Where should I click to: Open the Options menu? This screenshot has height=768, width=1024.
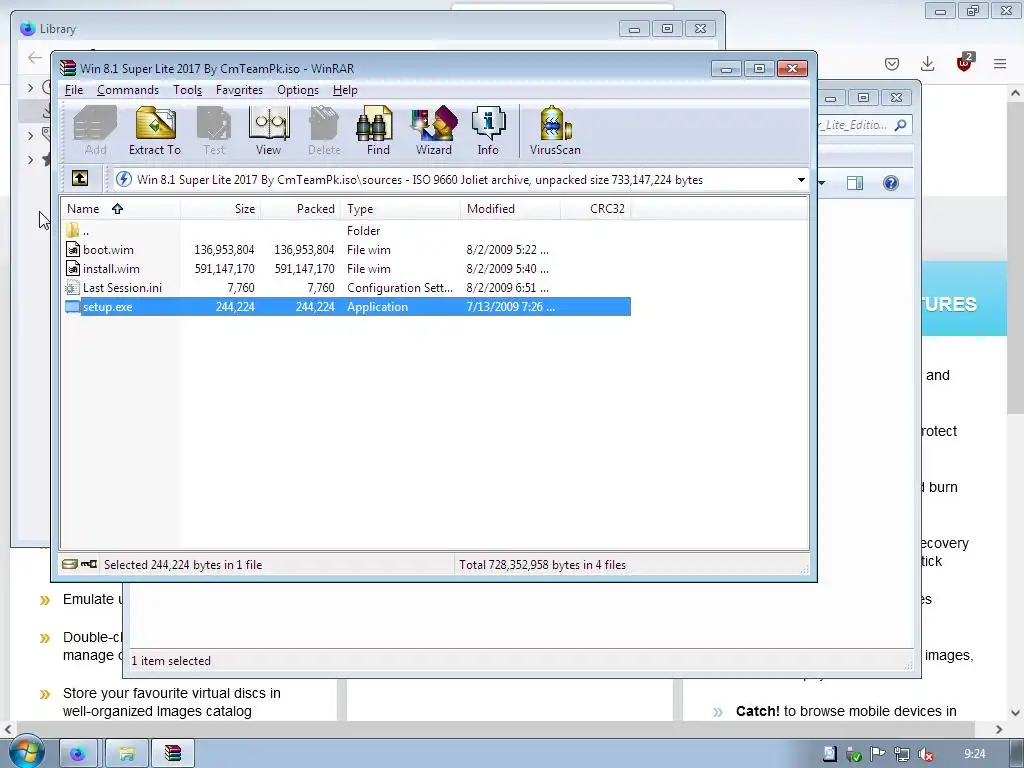(298, 90)
